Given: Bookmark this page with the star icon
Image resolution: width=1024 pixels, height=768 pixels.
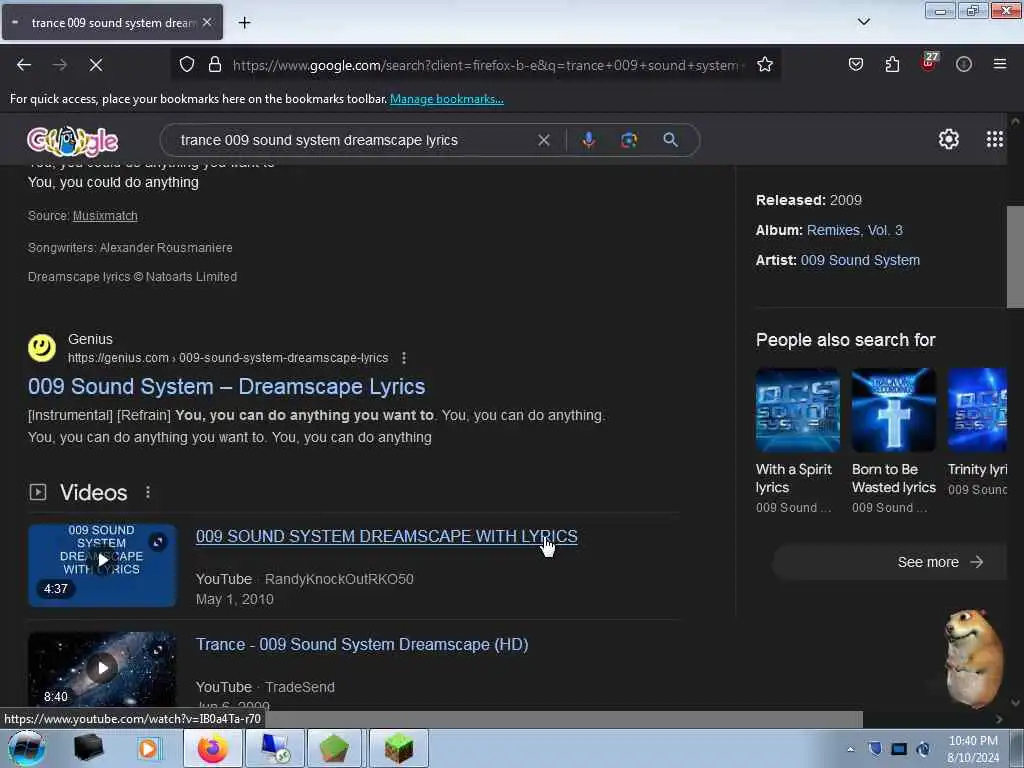Looking at the screenshot, I should [765, 65].
